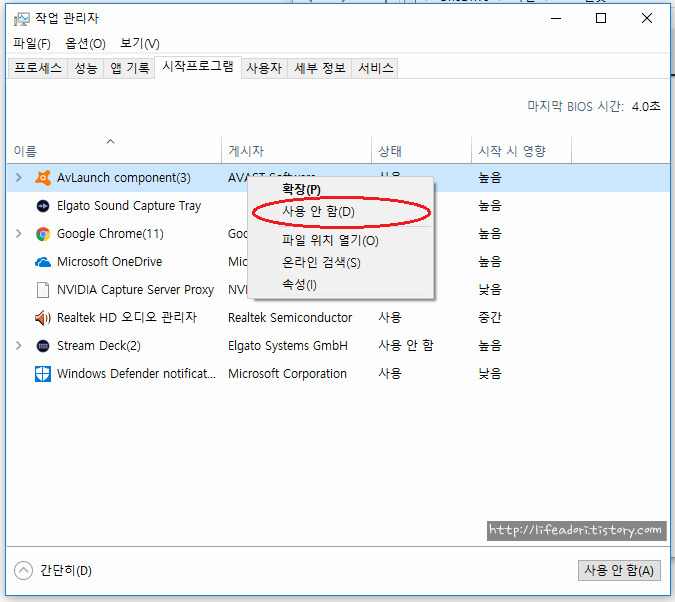Click Realtek's 중간 startup impact cell

[x=490, y=318]
